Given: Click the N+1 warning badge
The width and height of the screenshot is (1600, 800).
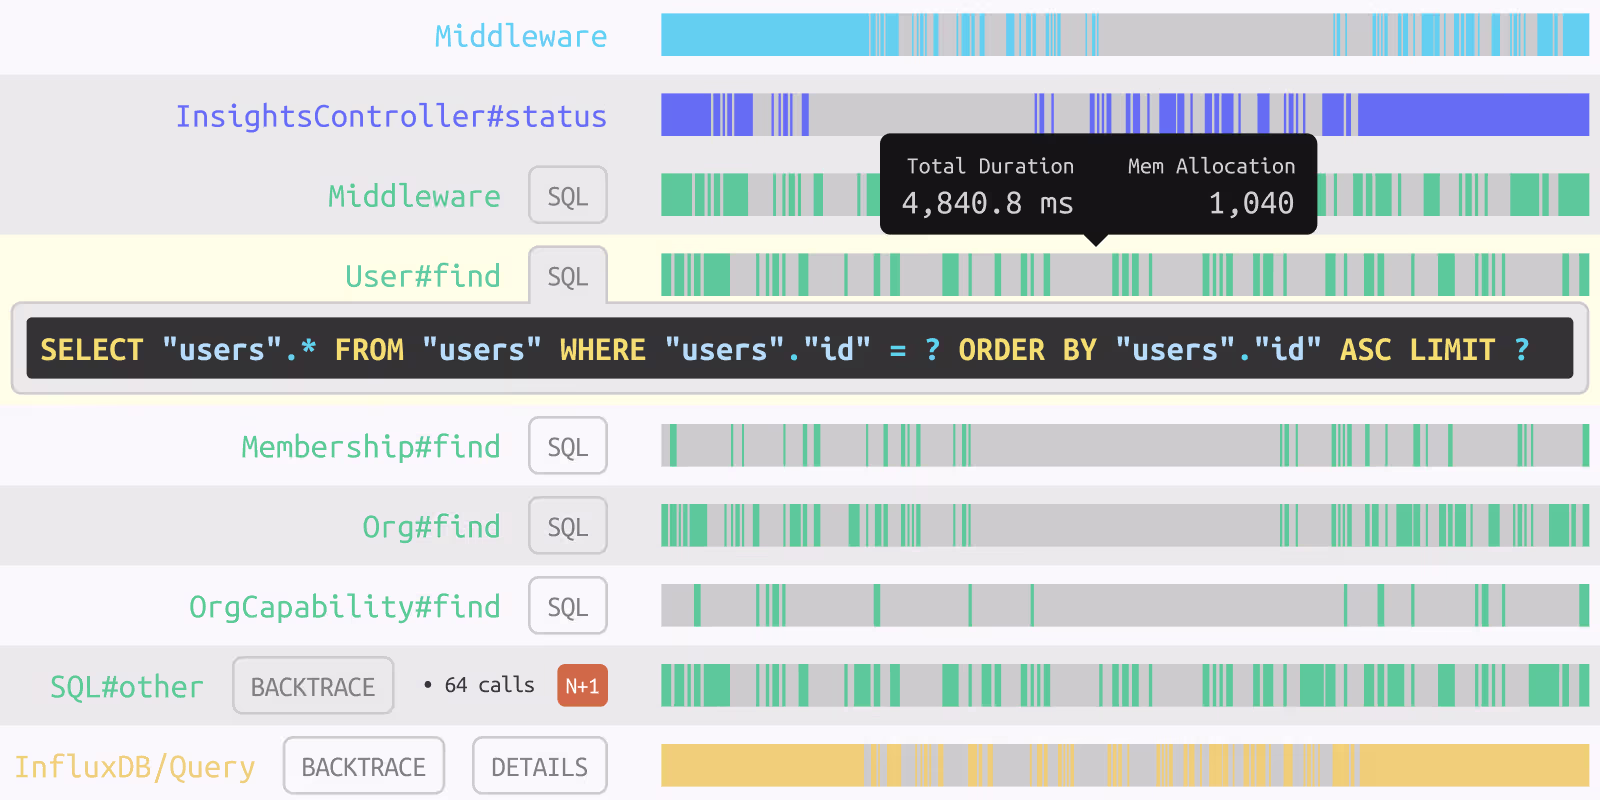Looking at the screenshot, I should tap(582, 686).
